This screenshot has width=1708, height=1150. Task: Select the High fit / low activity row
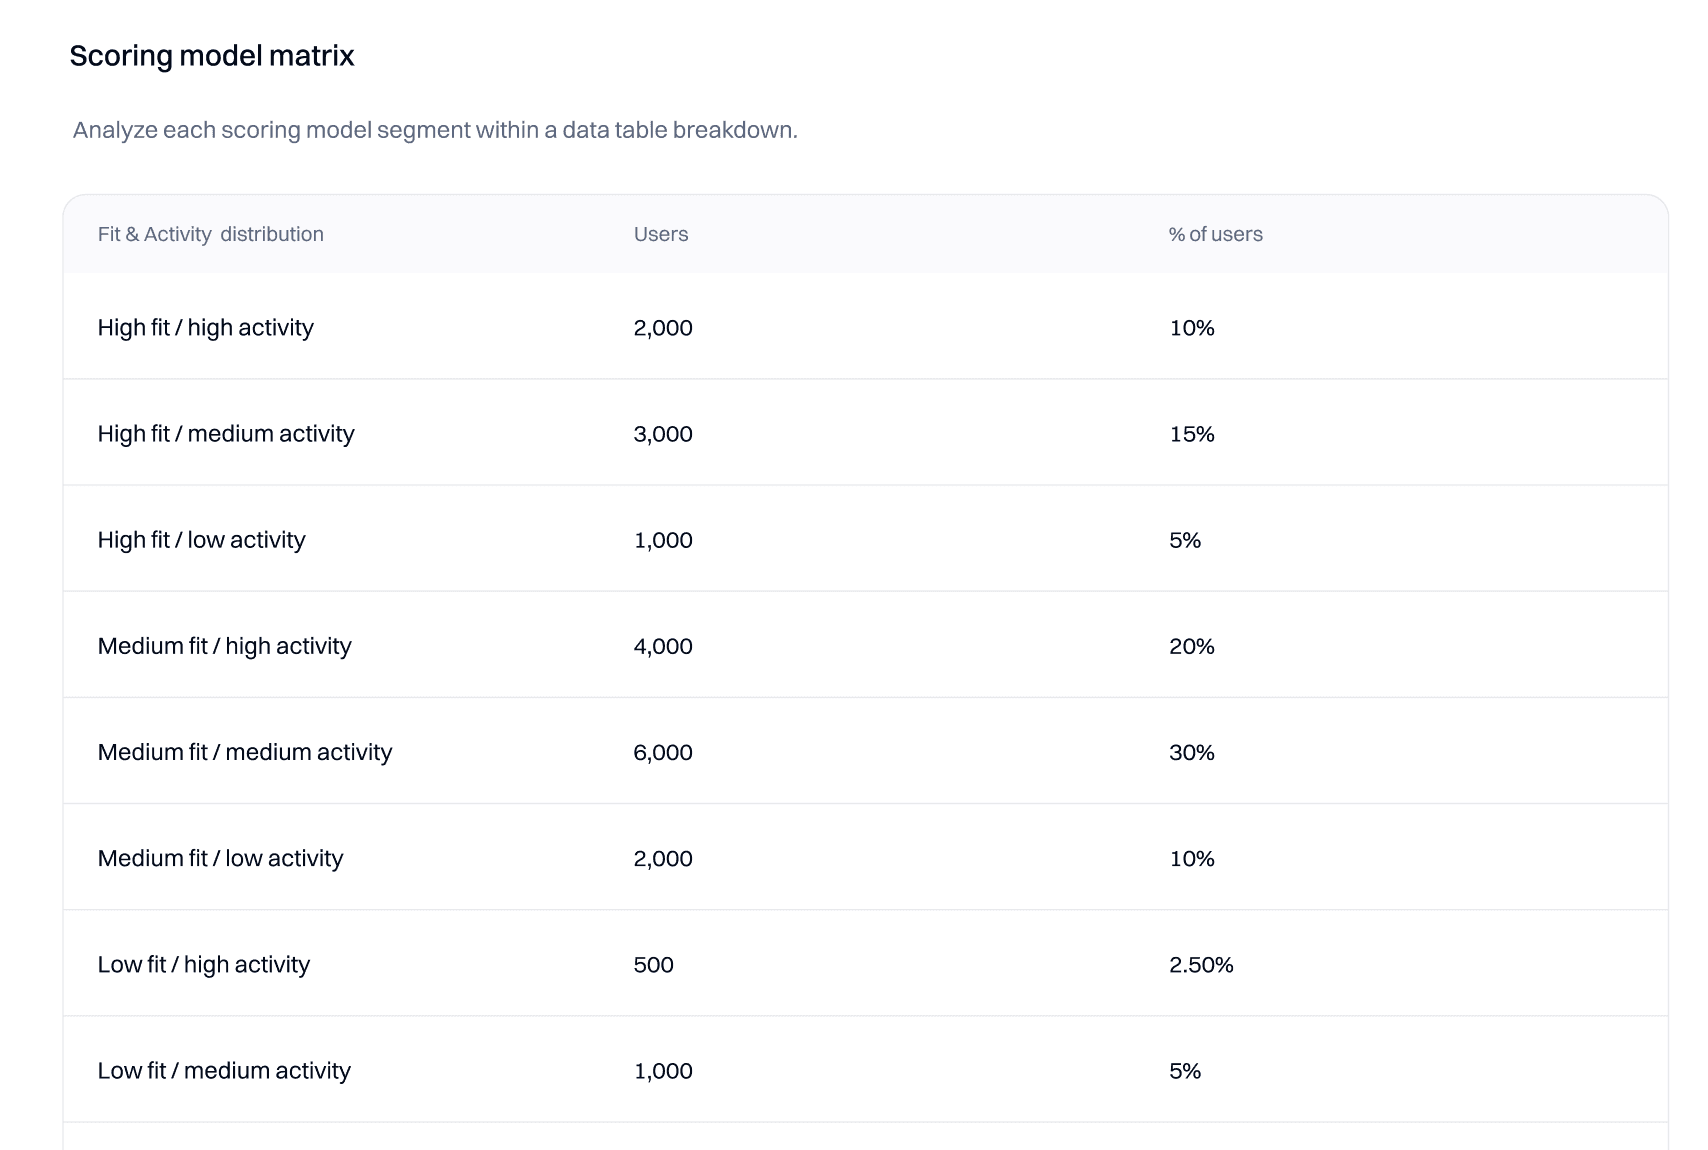[x=202, y=539]
